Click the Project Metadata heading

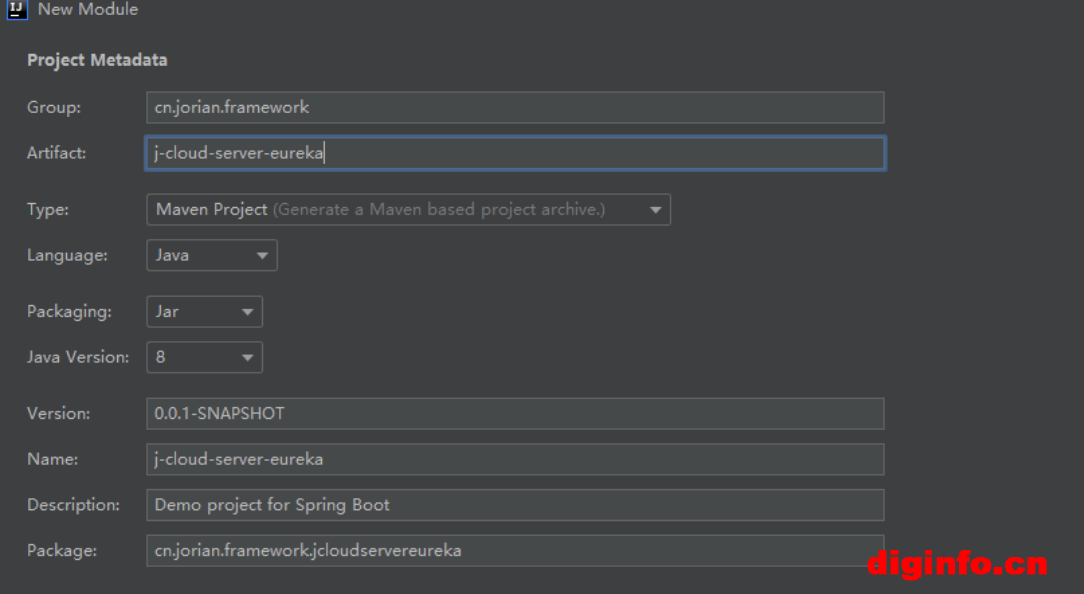point(97,60)
